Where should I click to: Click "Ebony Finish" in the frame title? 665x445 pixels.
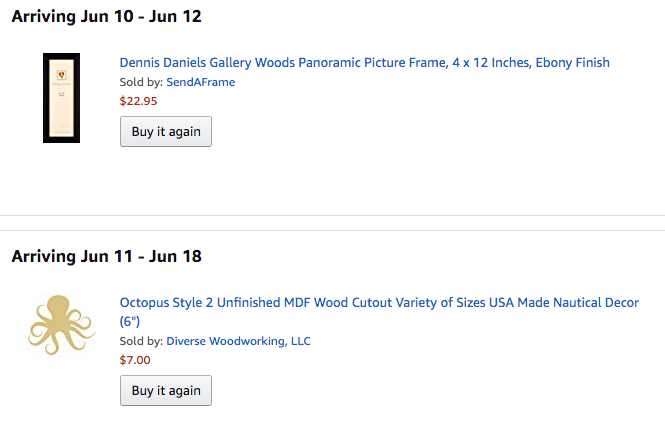(573, 62)
